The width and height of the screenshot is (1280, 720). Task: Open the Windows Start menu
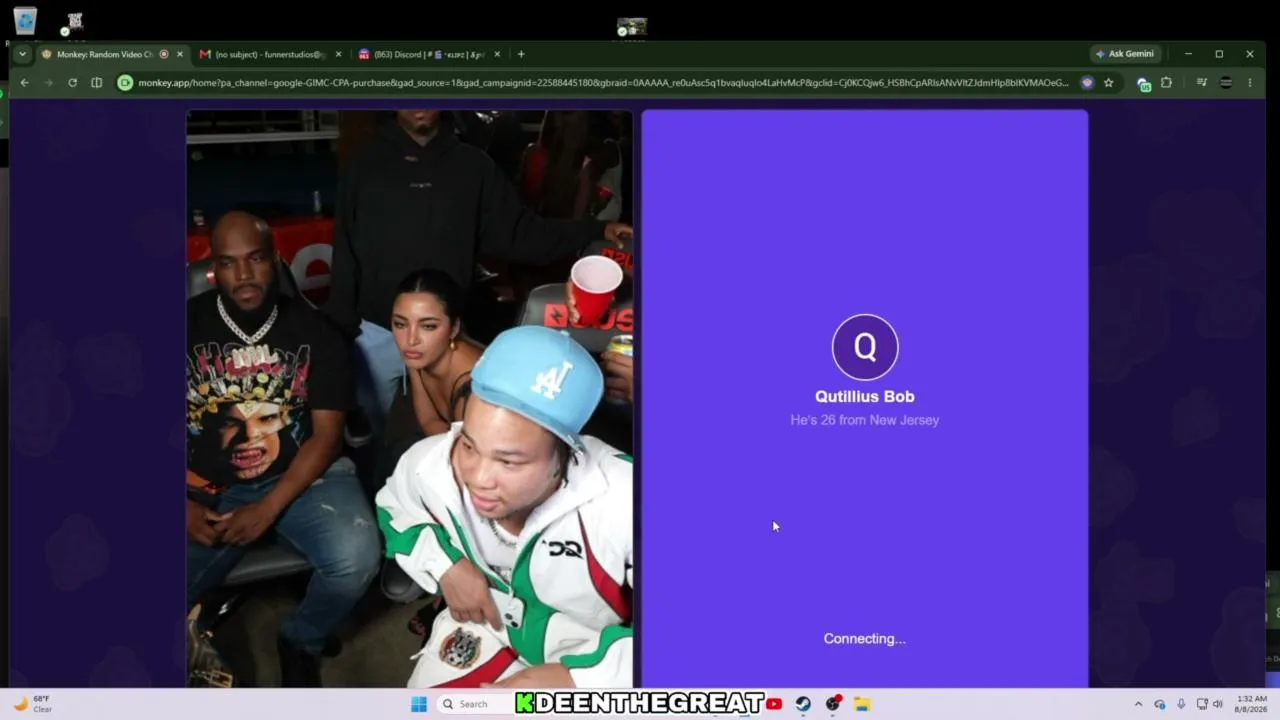tap(419, 704)
